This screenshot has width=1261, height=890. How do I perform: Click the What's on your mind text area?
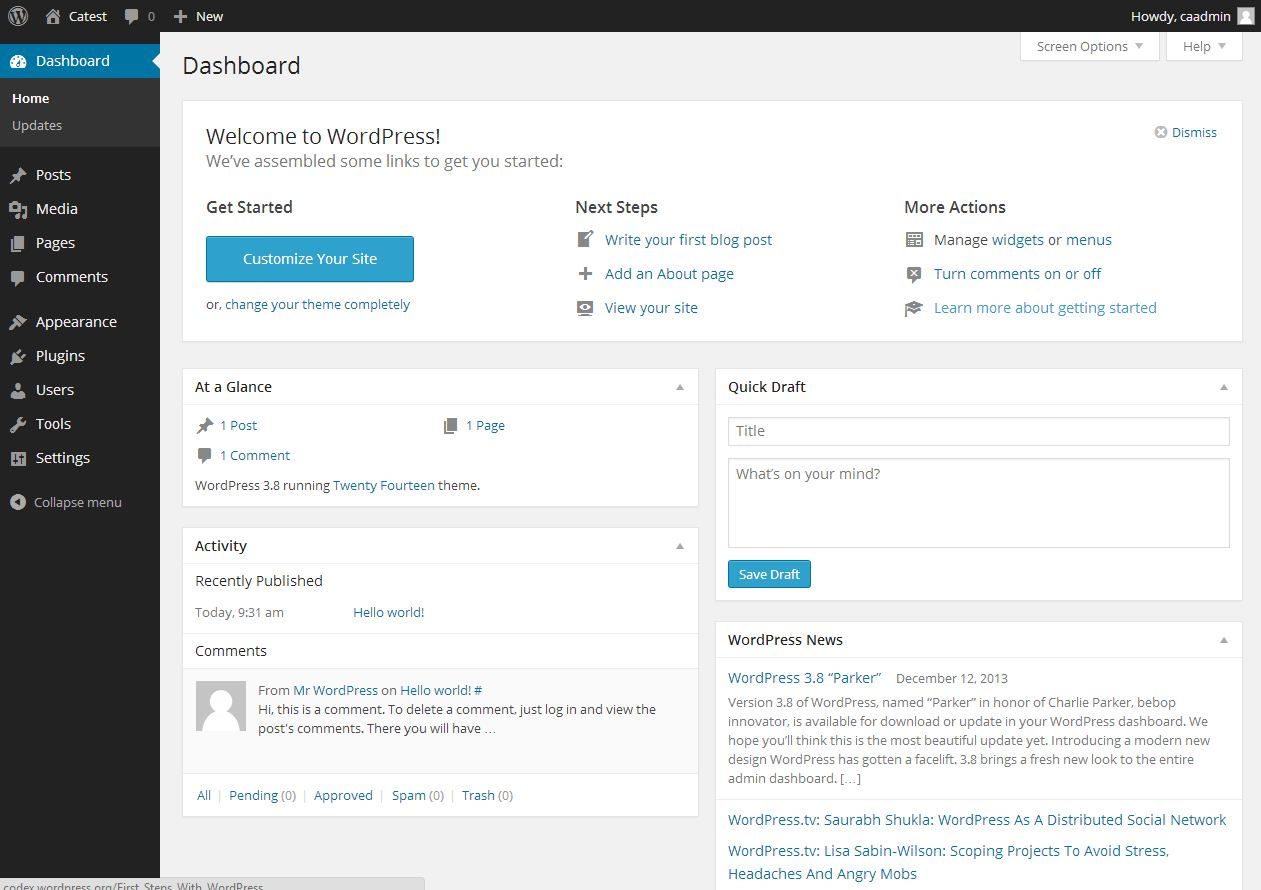coord(979,503)
